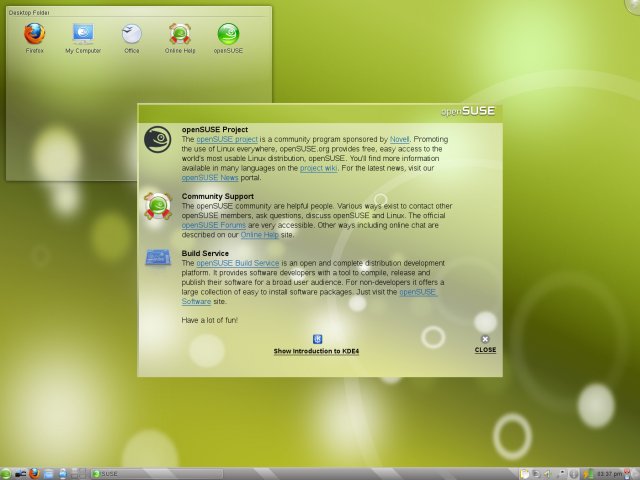Open the green openSUSE start menu
640x480 pixels.
(x=6, y=474)
